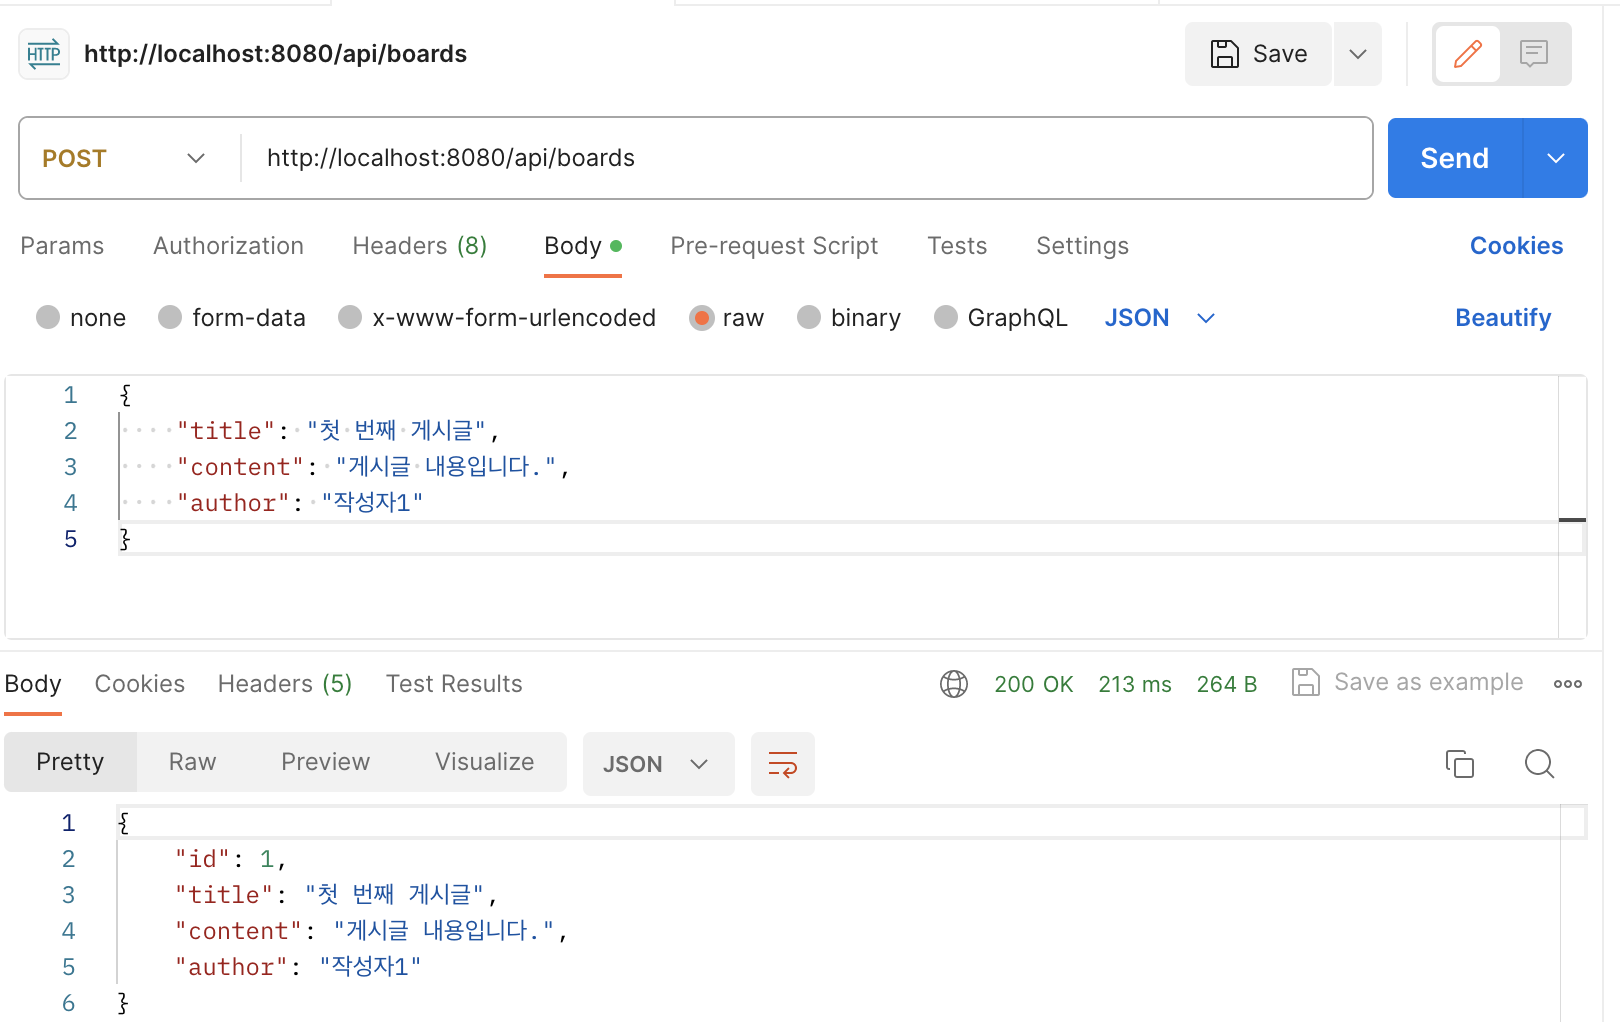This screenshot has height=1022, width=1620.
Task: Toggle the word wrap icon in response
Action: [783, 764]
